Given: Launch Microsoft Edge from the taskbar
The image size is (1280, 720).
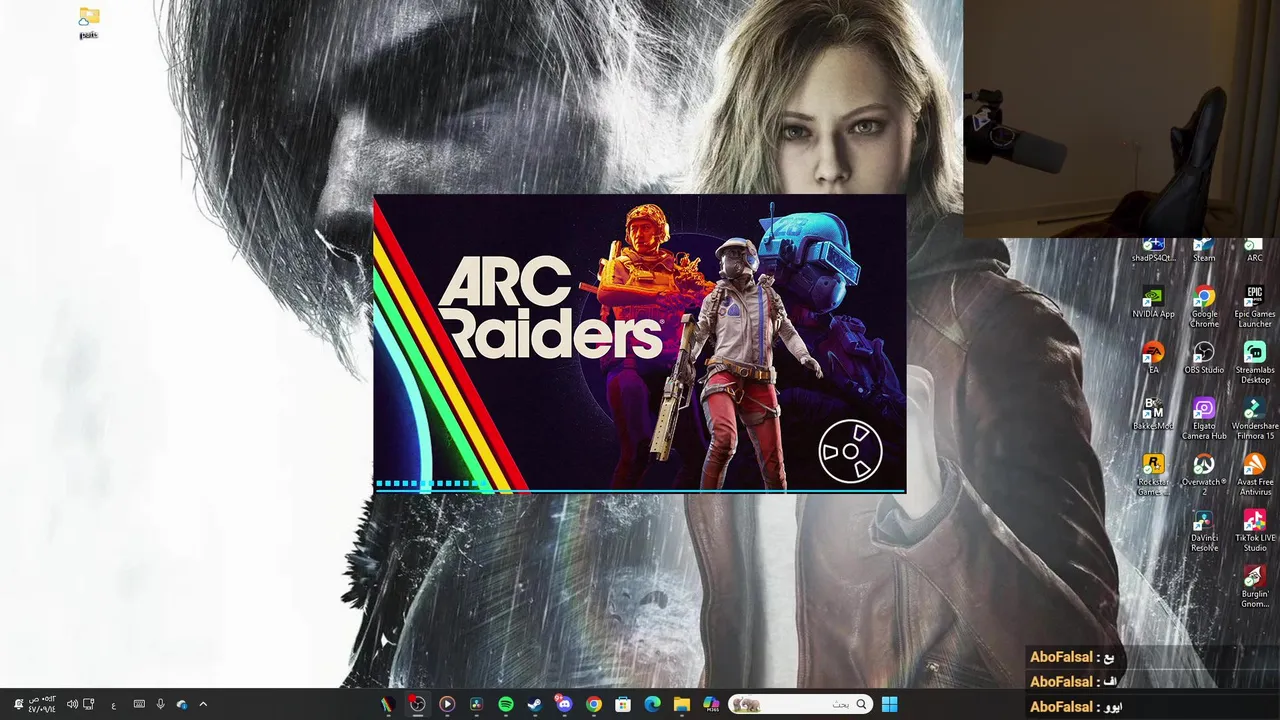Looking at the screenshot, I should 652,704.
